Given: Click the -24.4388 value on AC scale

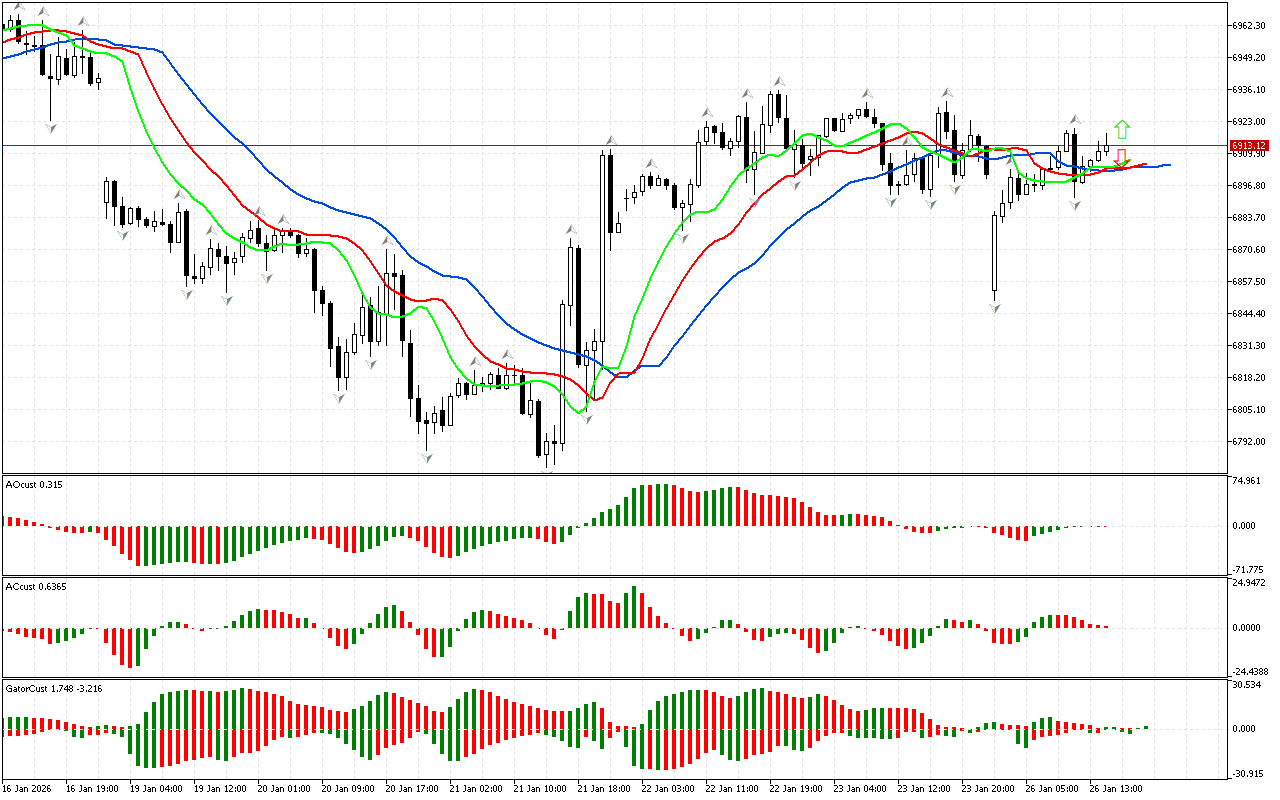Looking at the screenshot, I should click(1250, 671).
